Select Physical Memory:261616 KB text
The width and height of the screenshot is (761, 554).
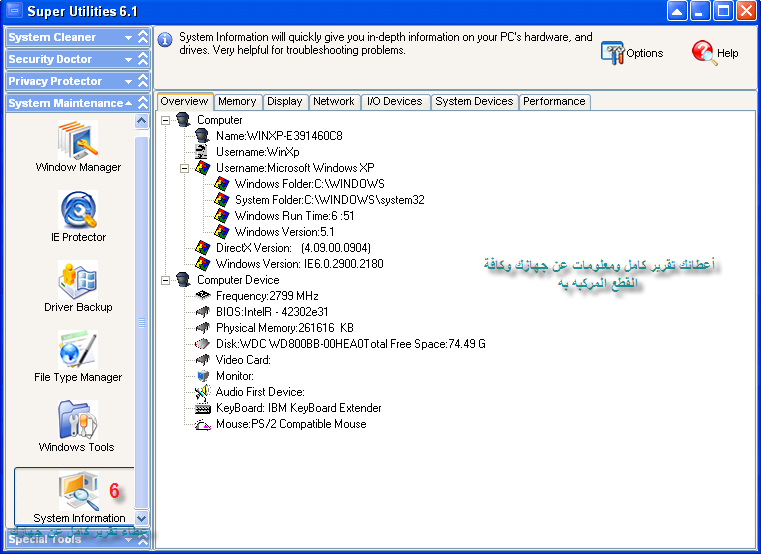[x=284, y=328]
